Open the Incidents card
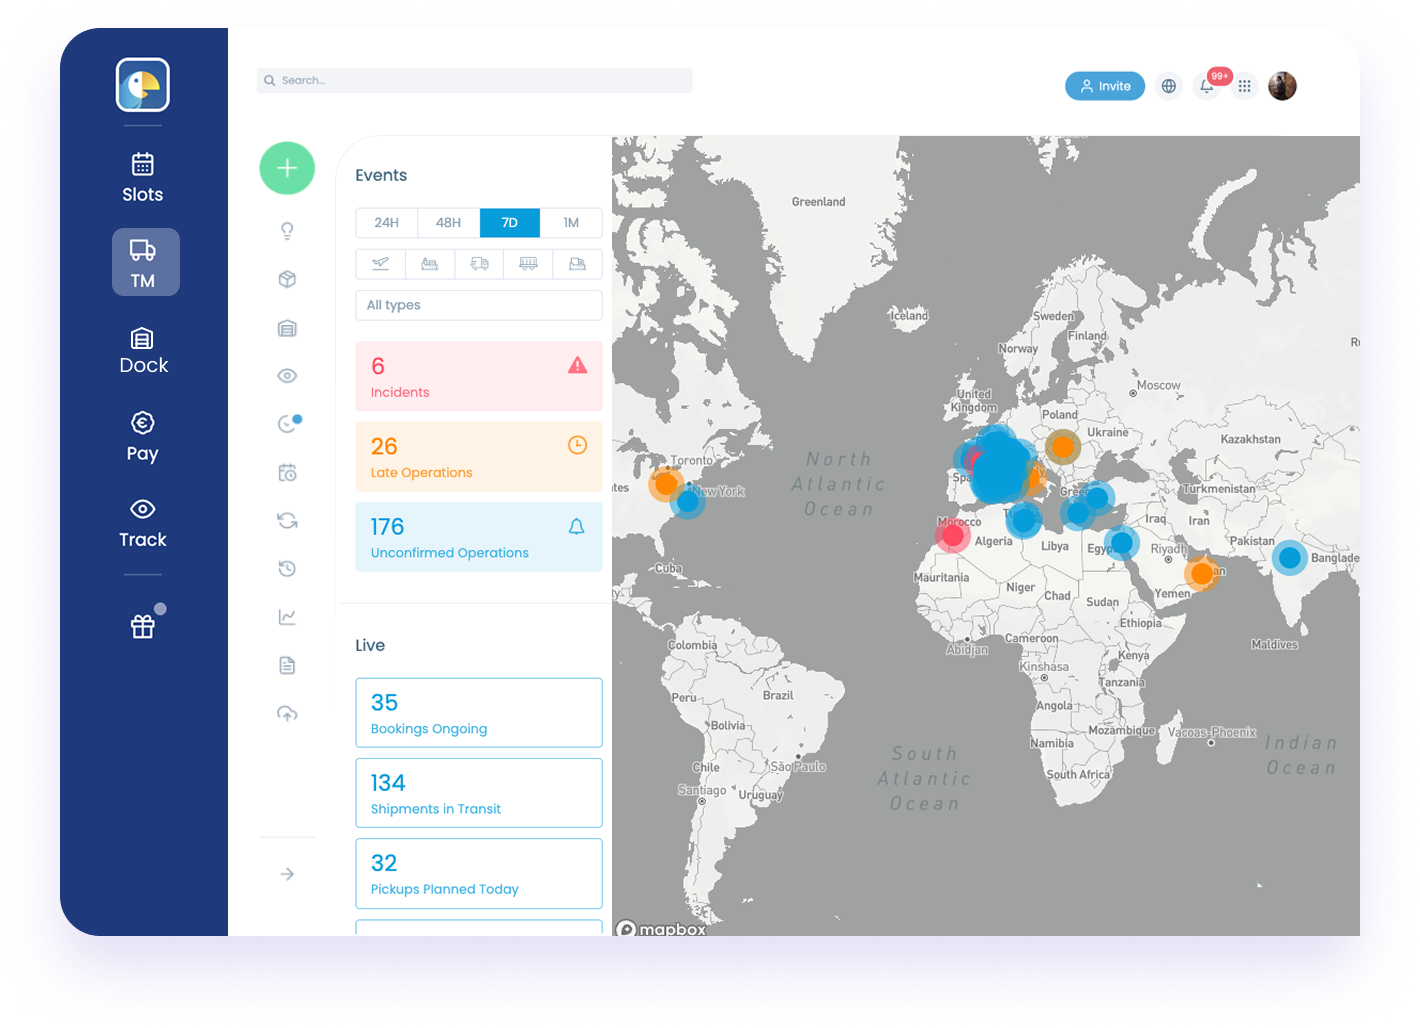 tap(479, 377)
